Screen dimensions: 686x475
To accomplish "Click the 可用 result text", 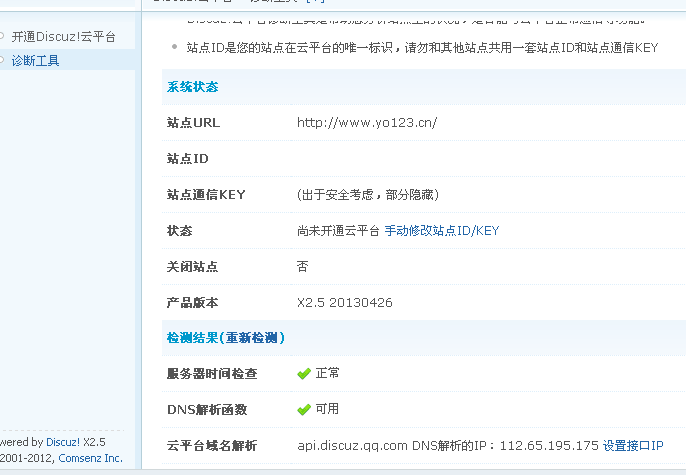I will (327, 409).
